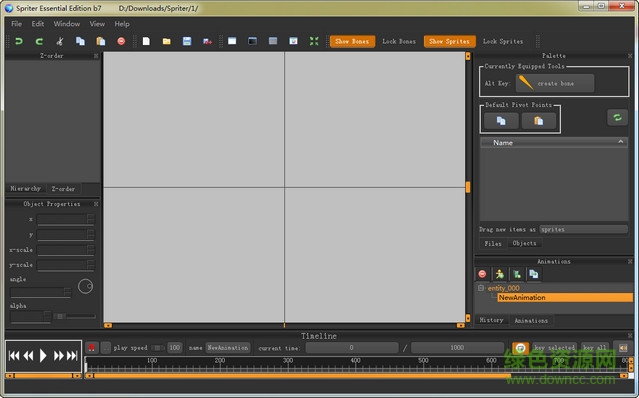This screenshot has width=639, height=398.
Task: Step to next keyframe with fast-forward button
Action: tap(59, 356)
